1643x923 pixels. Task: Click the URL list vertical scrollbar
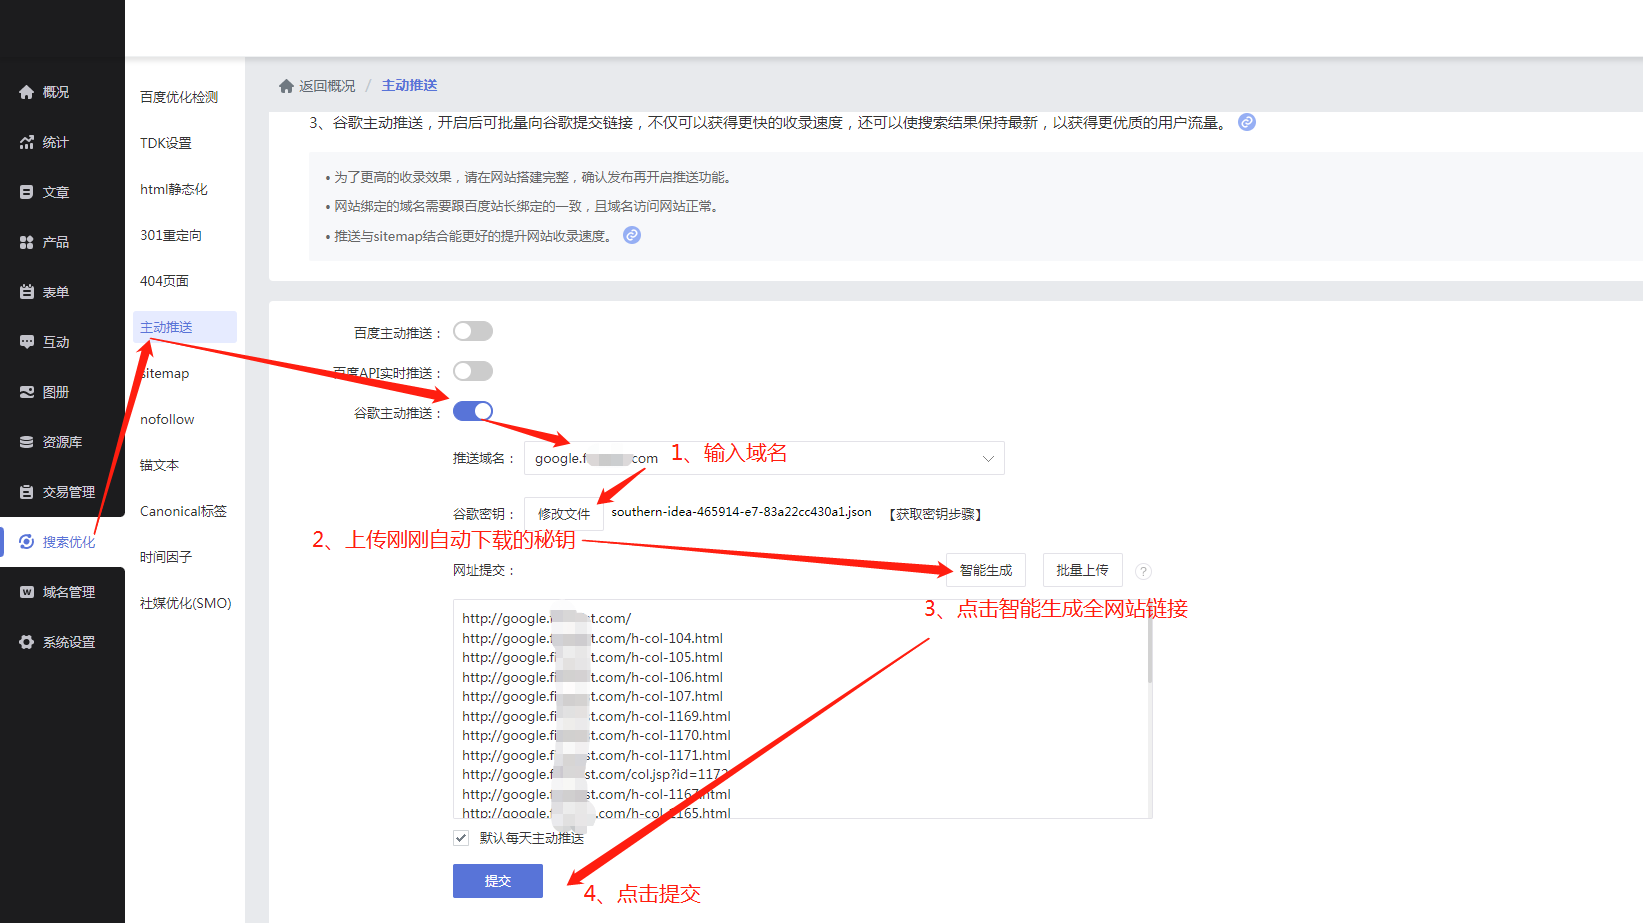(1150, 650)
